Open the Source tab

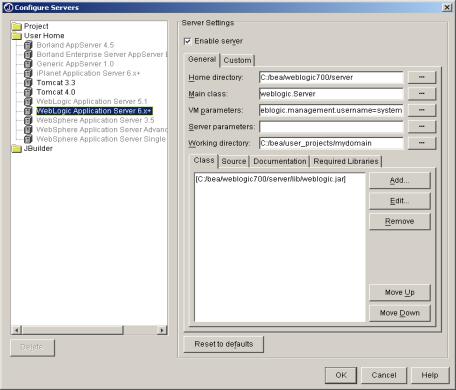(x=234, y=161)
